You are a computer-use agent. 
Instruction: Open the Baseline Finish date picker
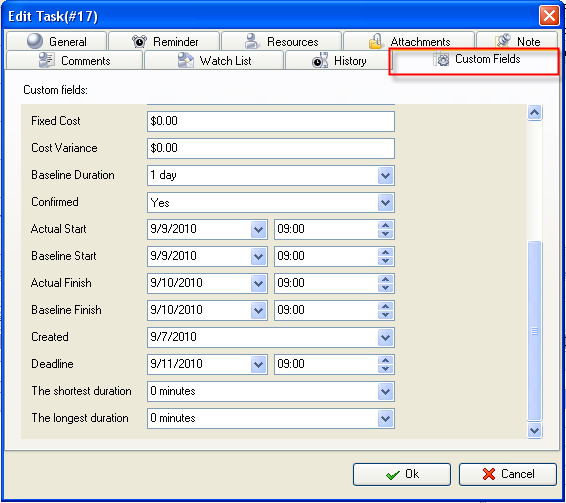(258, 310)
